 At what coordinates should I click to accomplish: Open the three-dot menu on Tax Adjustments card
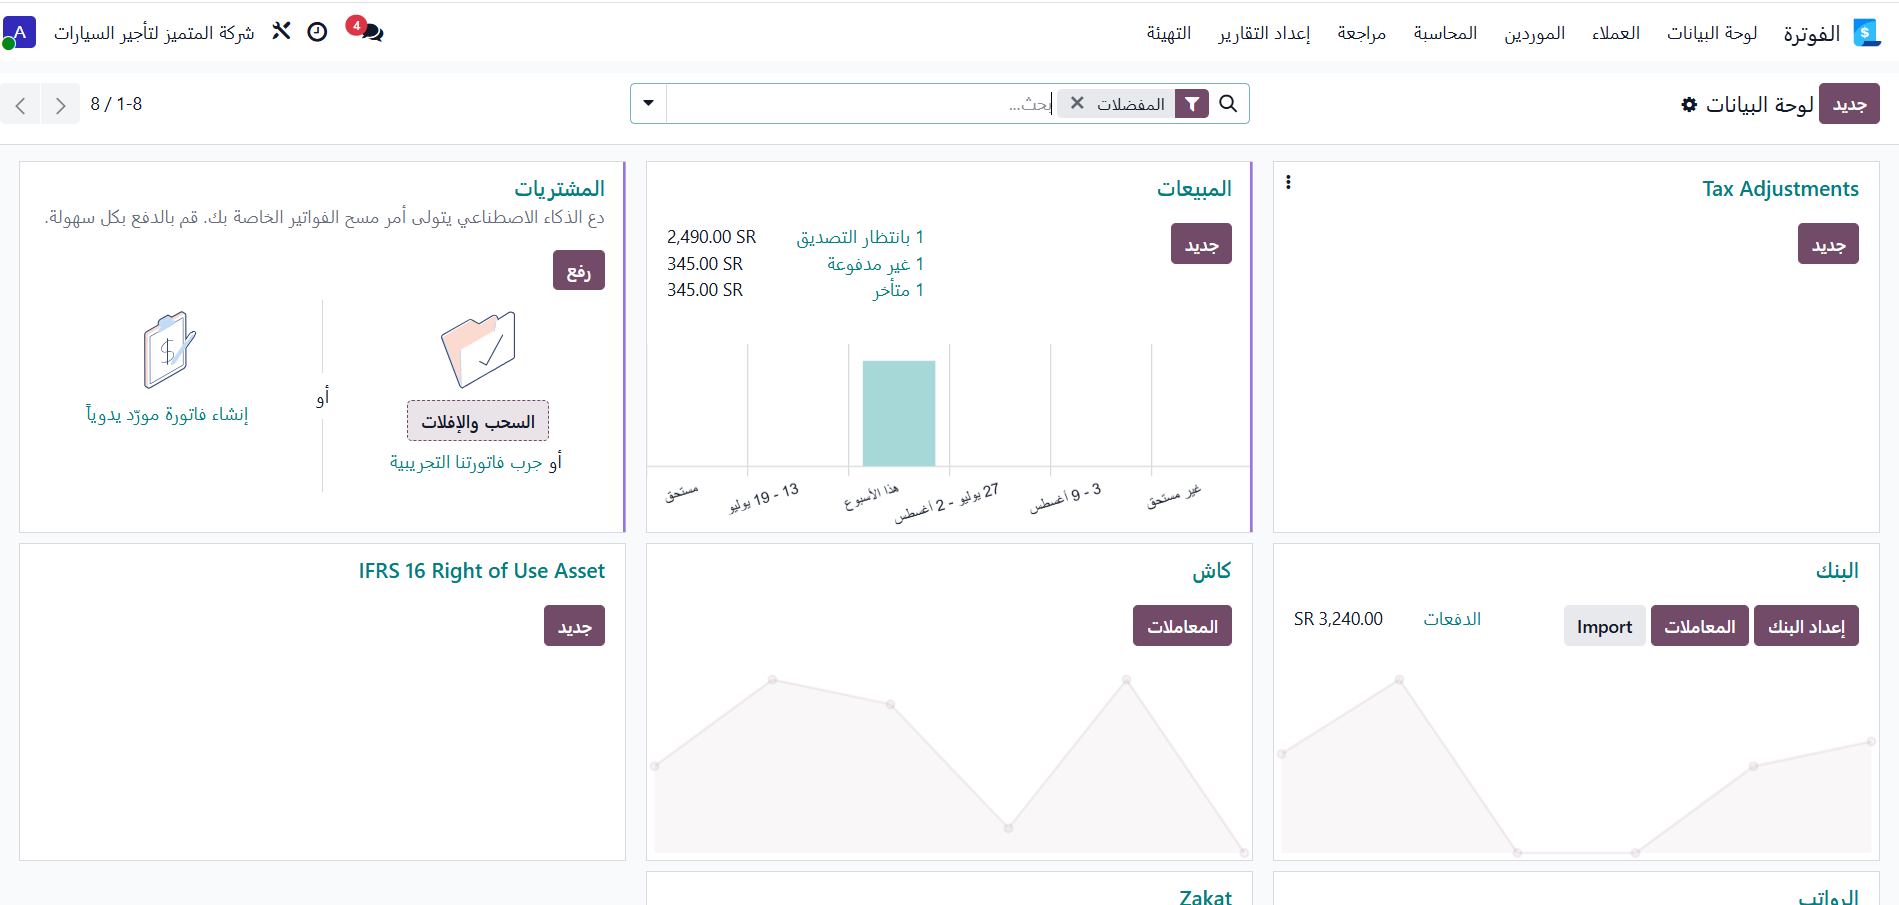pyautogui.click(x=1288, y=182)
